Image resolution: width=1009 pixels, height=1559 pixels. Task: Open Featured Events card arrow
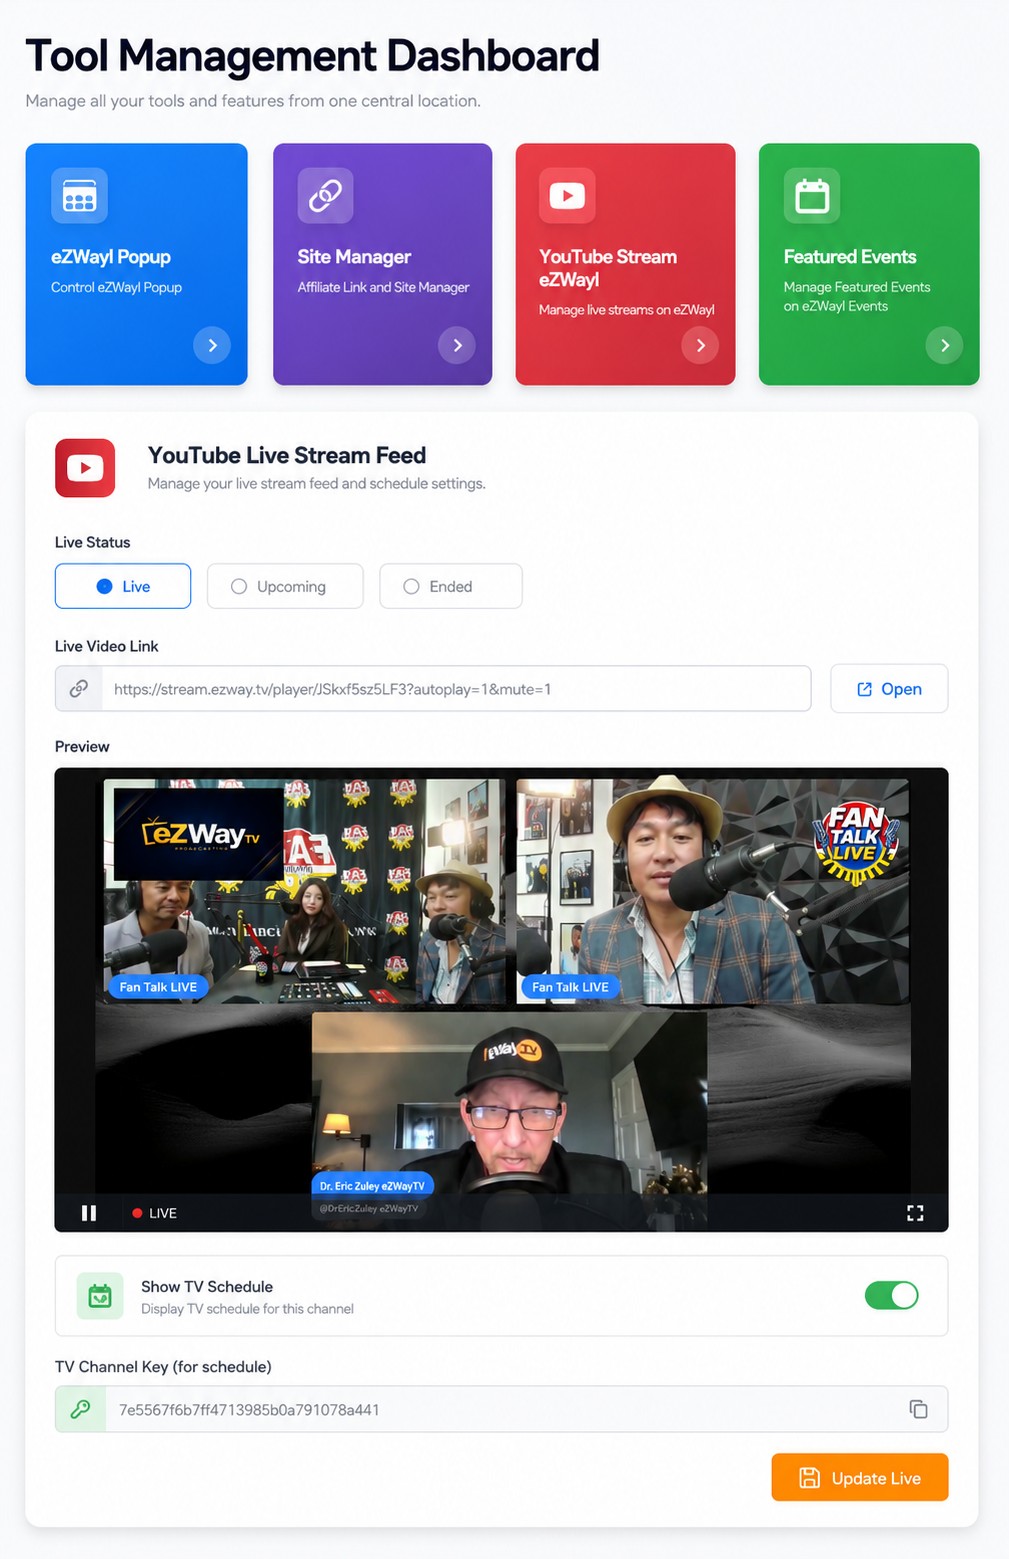click(x=944, y=345)
